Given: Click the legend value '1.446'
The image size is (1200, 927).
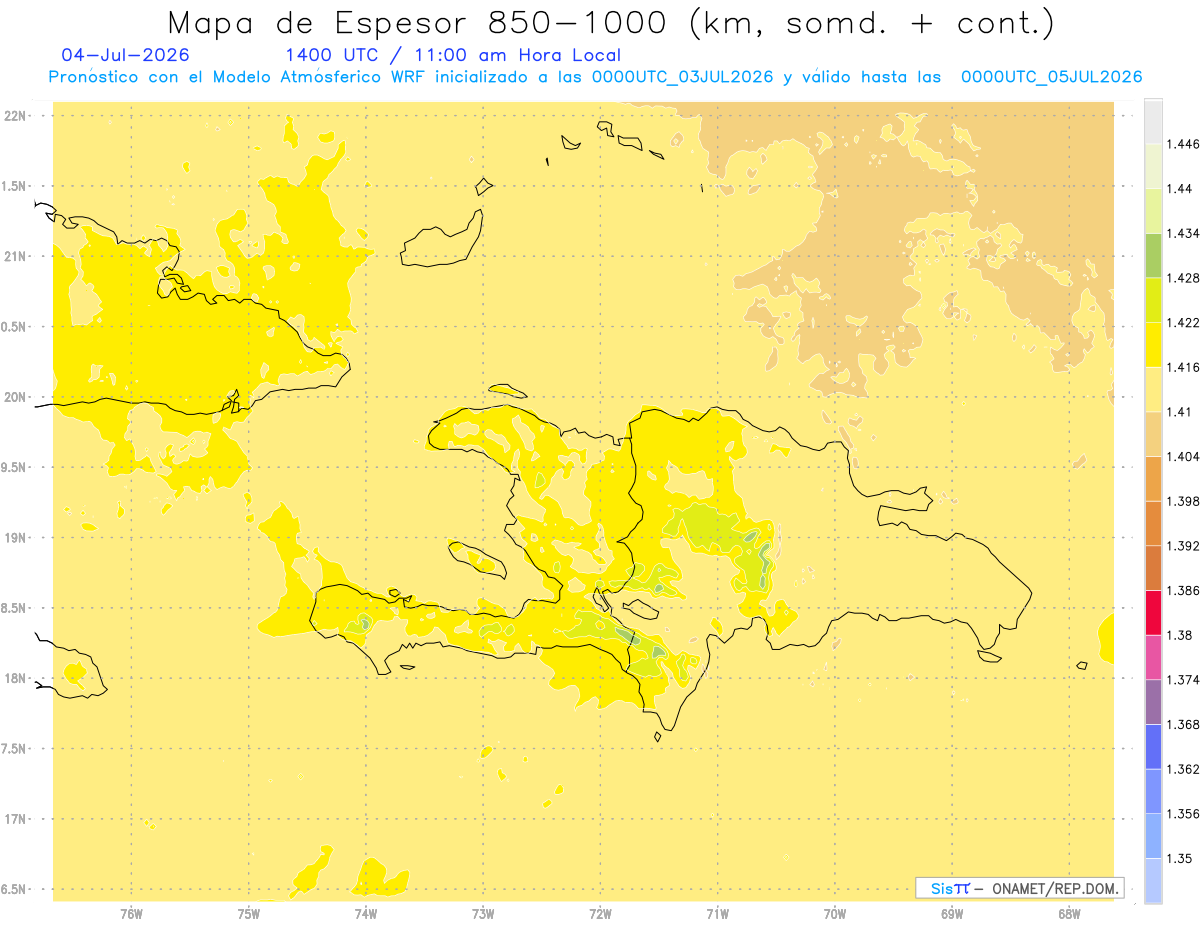Looking at the screenshot, I should (1184, 144).
